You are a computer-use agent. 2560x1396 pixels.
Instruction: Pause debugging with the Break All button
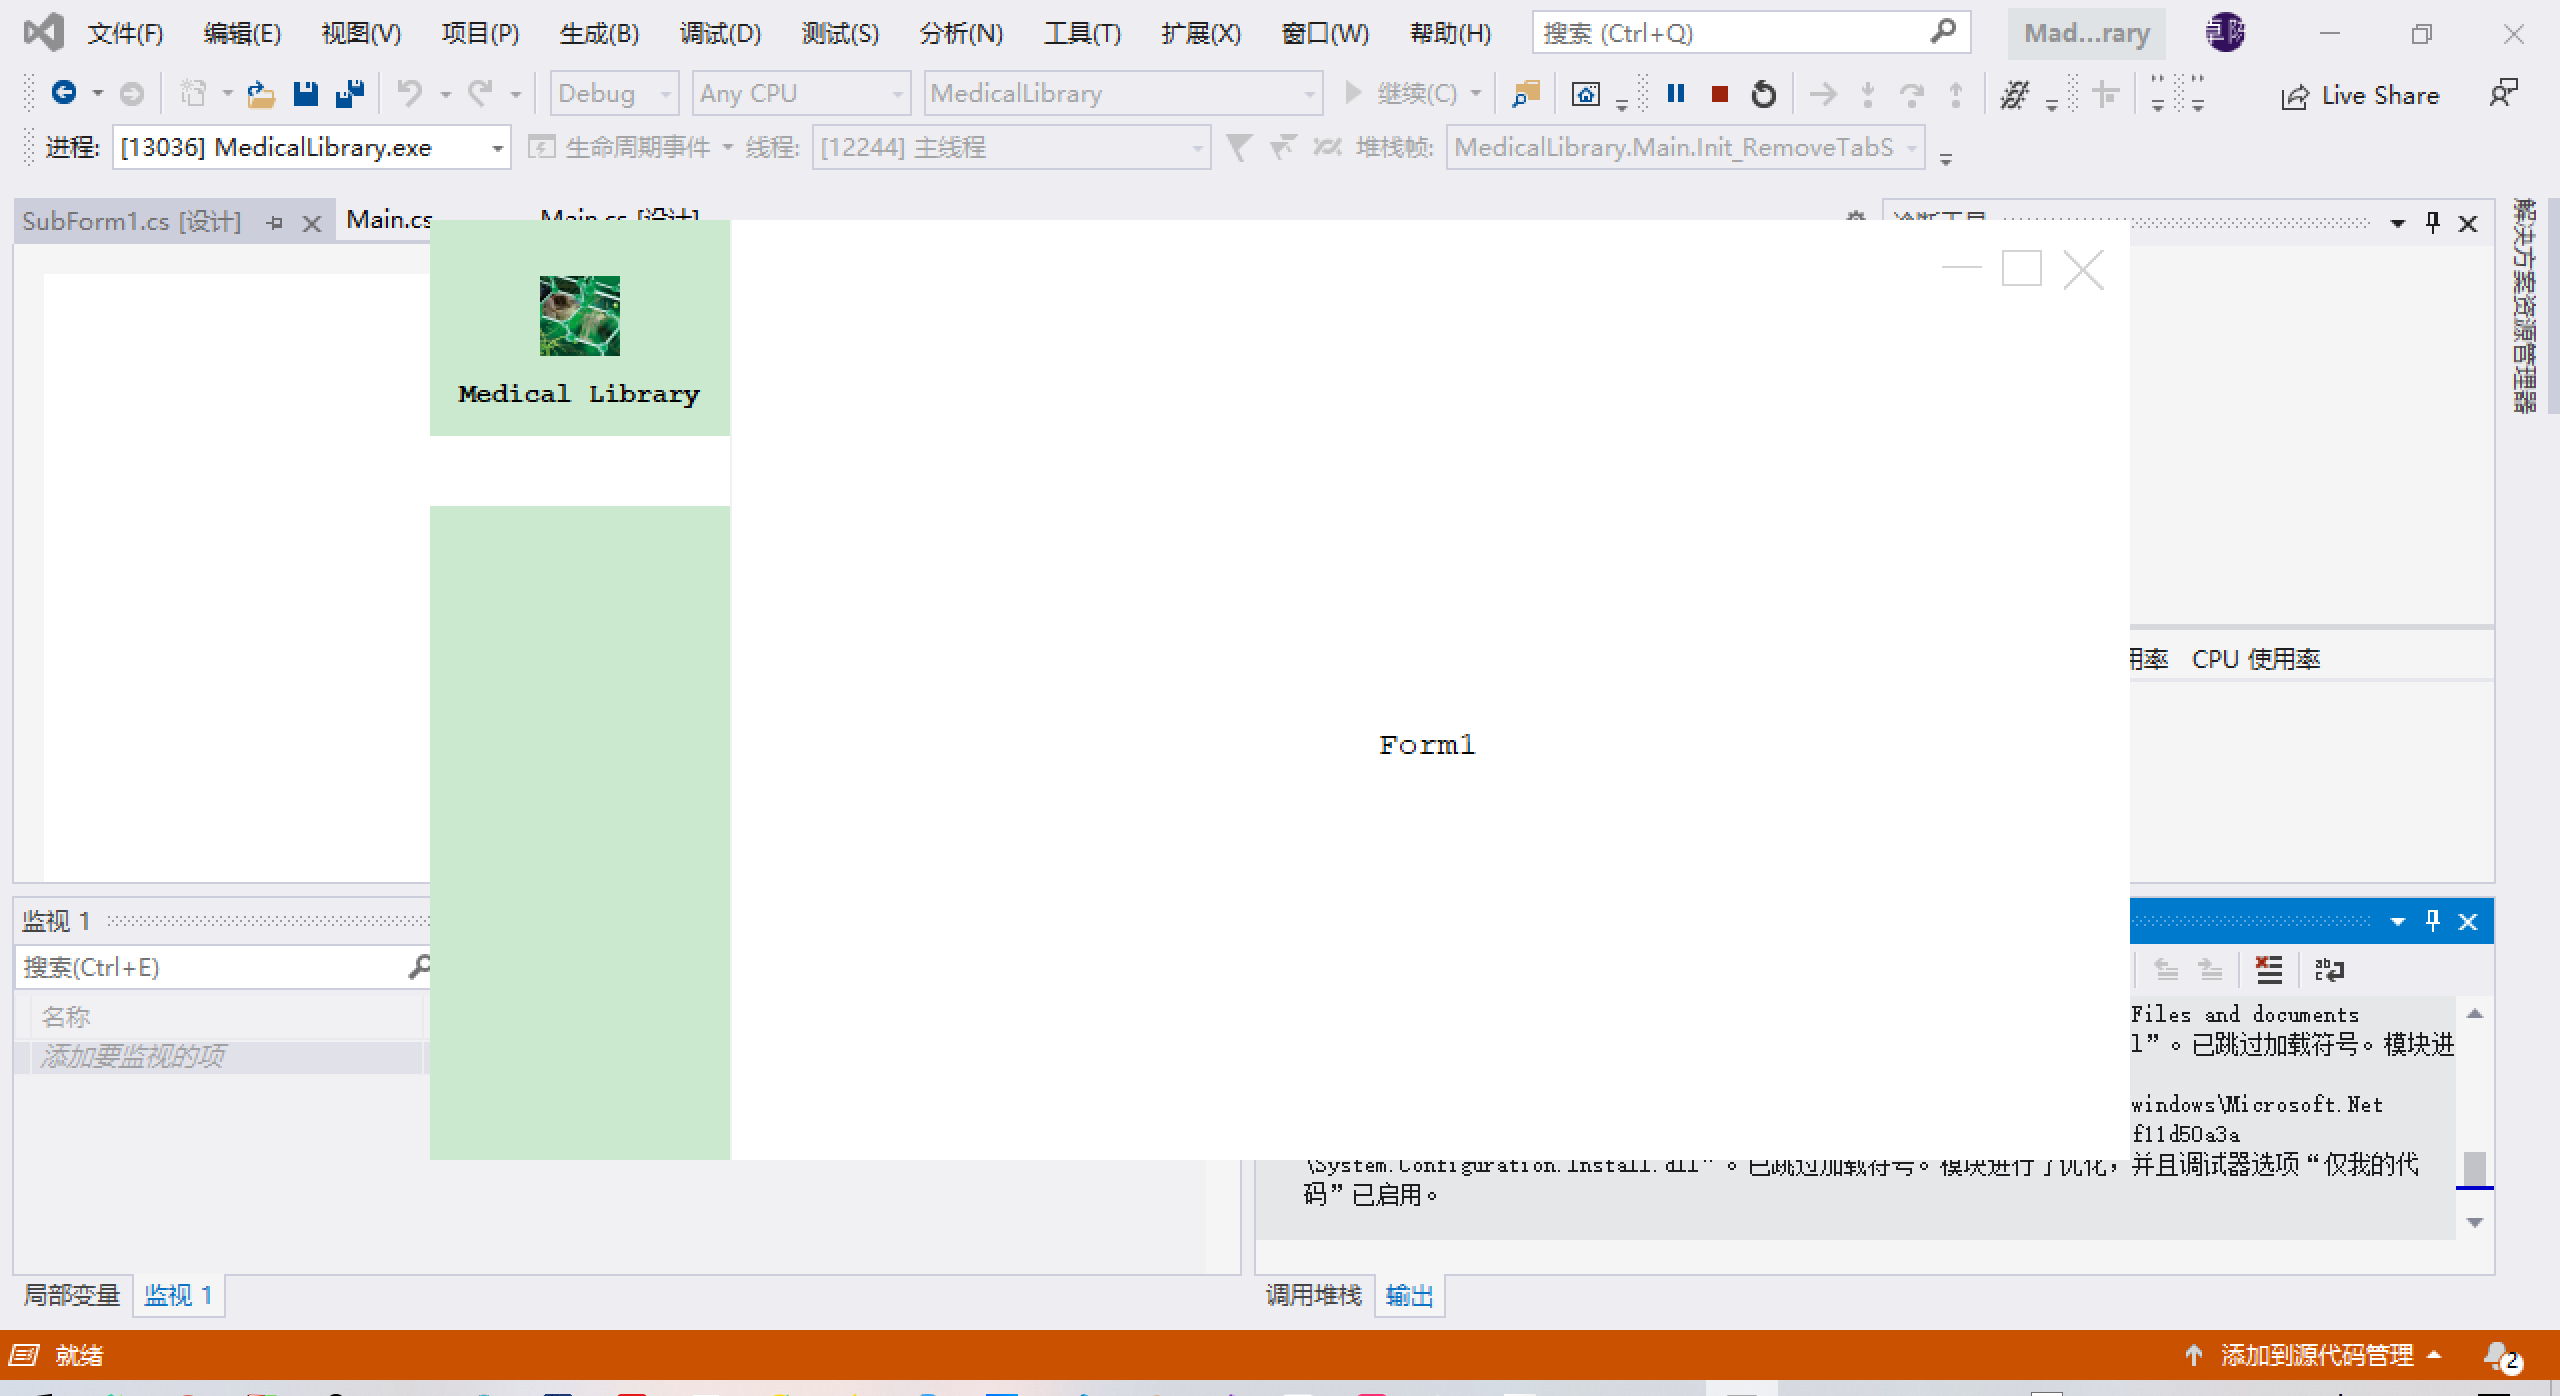[x=1676, y=93]
